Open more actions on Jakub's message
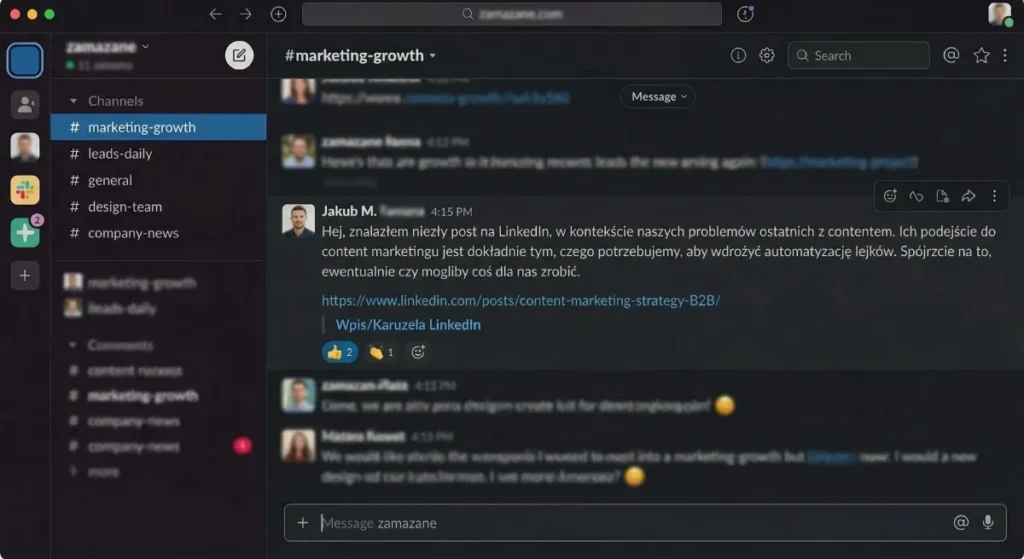This screenshot has height=559, width=1024. (x=995, y=196)
